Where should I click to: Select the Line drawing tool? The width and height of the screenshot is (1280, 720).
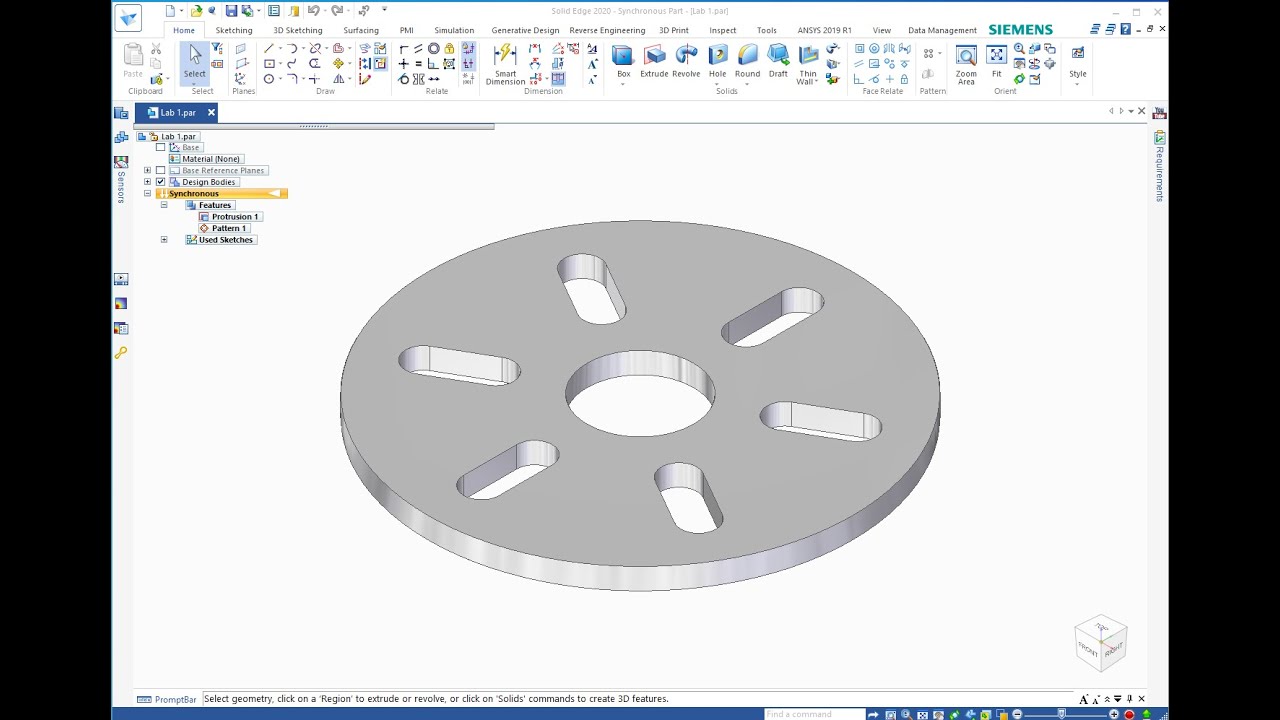coord(269,48)
